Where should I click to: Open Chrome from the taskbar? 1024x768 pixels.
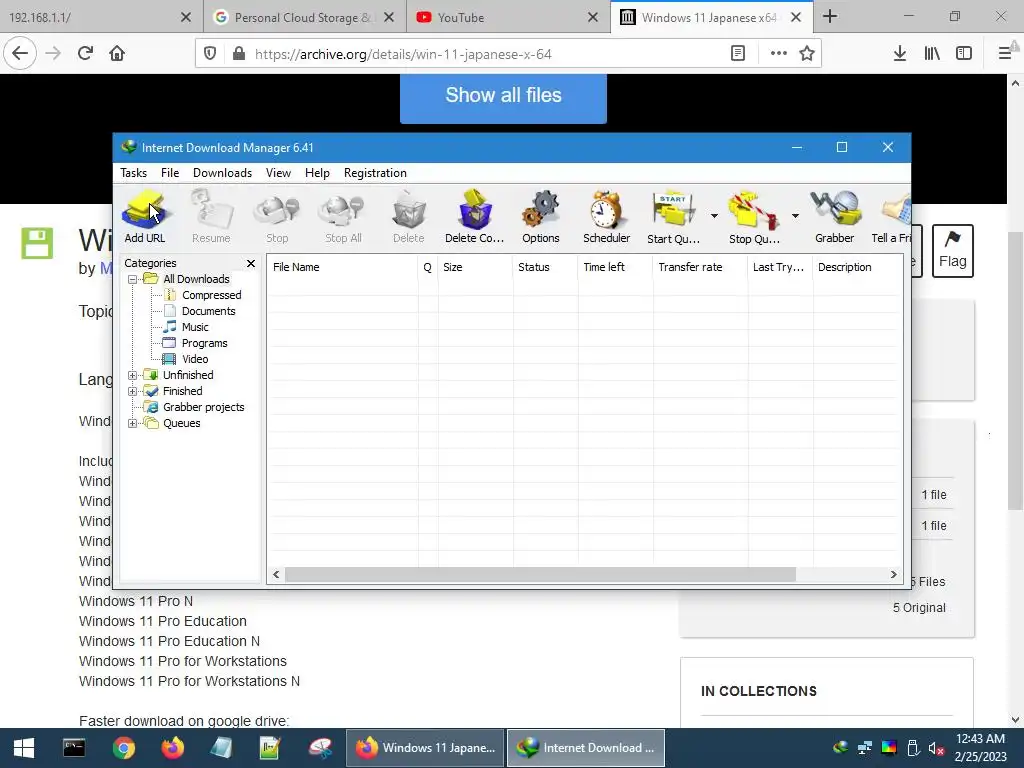click(123, 748)
